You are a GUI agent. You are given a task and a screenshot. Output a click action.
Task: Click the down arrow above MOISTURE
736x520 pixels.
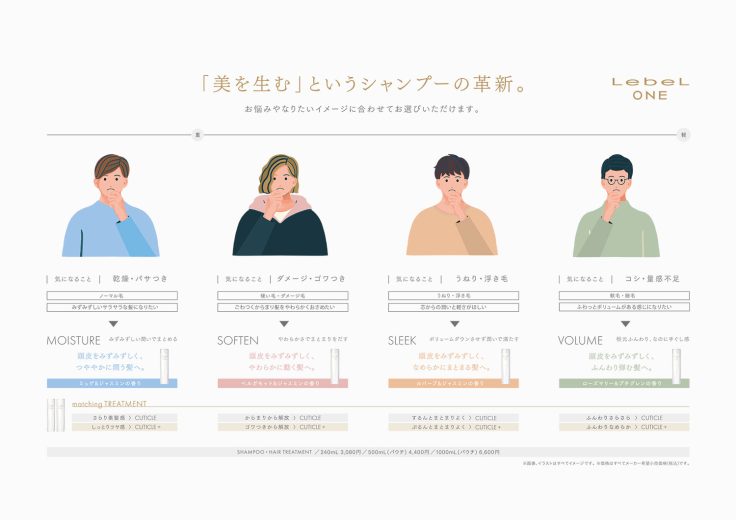pyautogui.click(x=113, y=324)
